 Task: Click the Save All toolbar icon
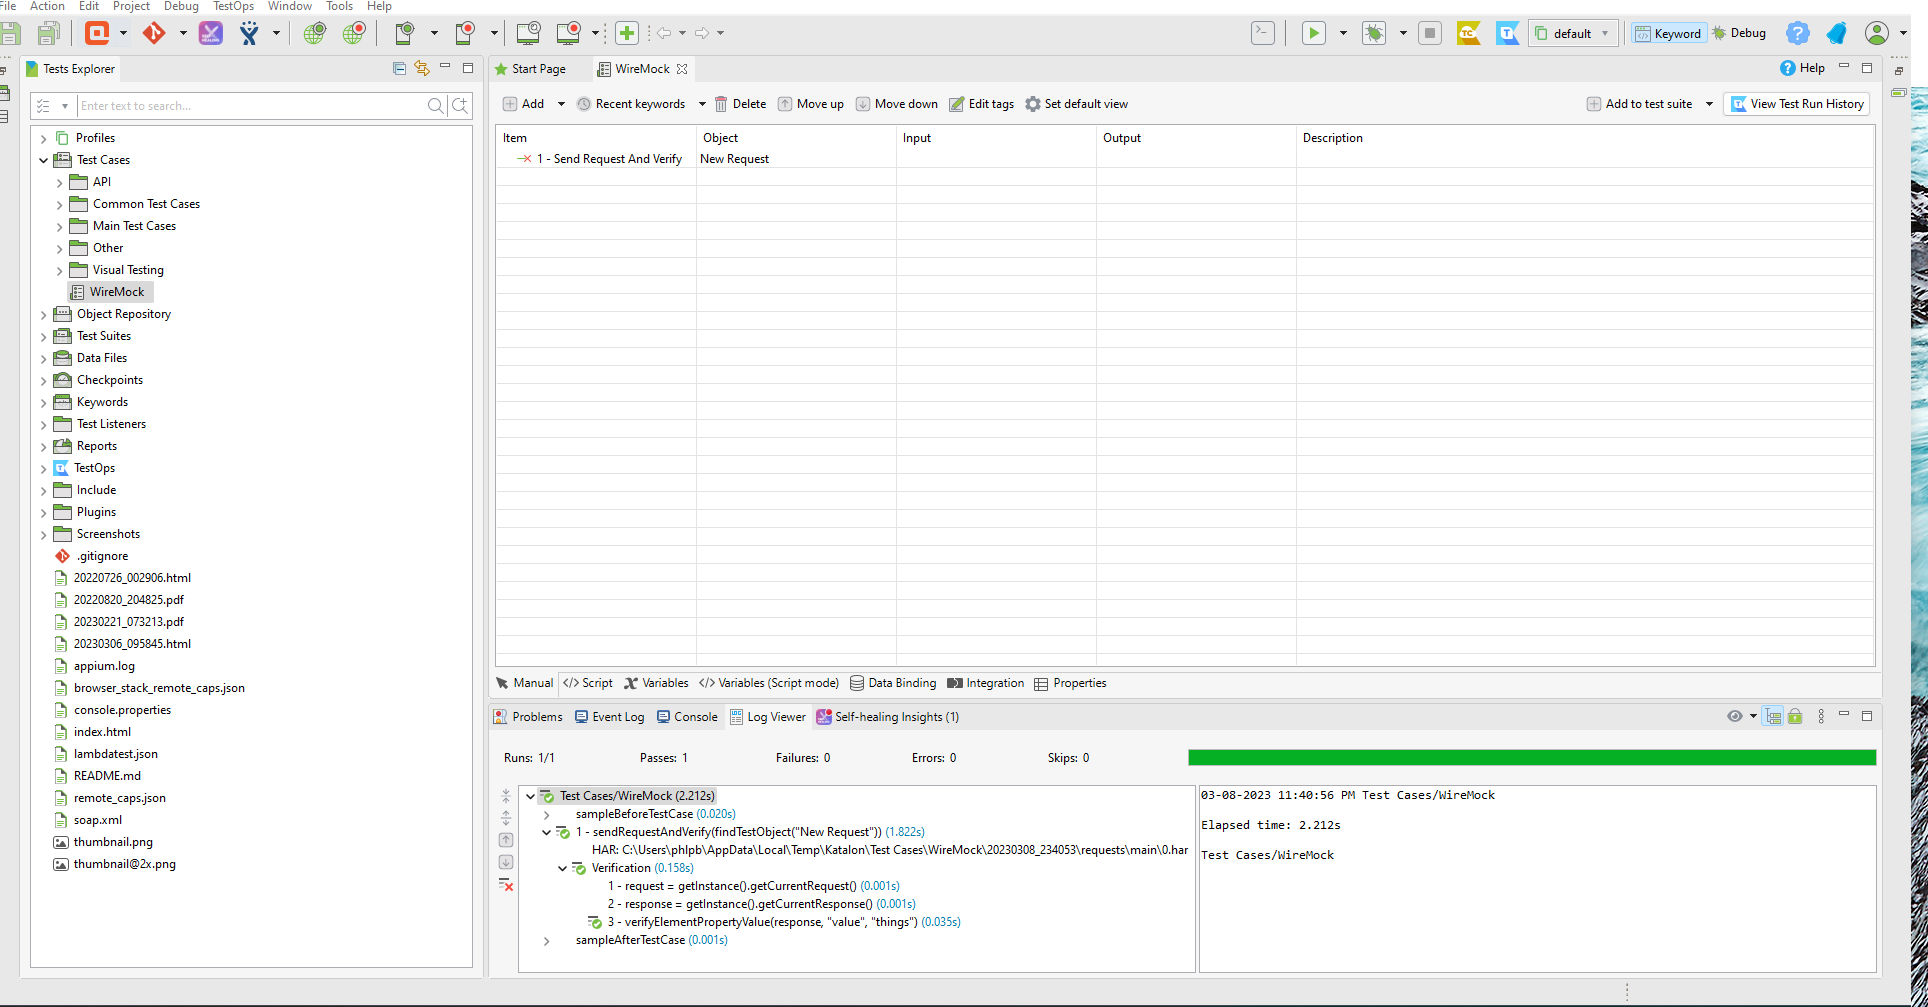tap(48, 33)
